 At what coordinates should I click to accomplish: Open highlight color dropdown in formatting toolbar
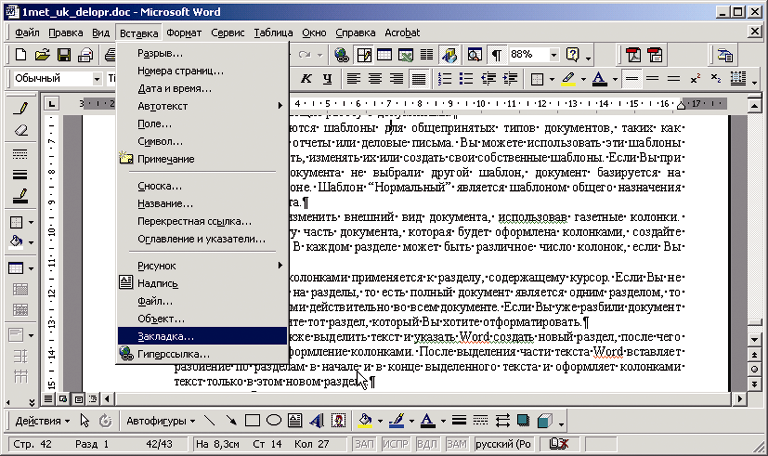click(x=583, y=79)
